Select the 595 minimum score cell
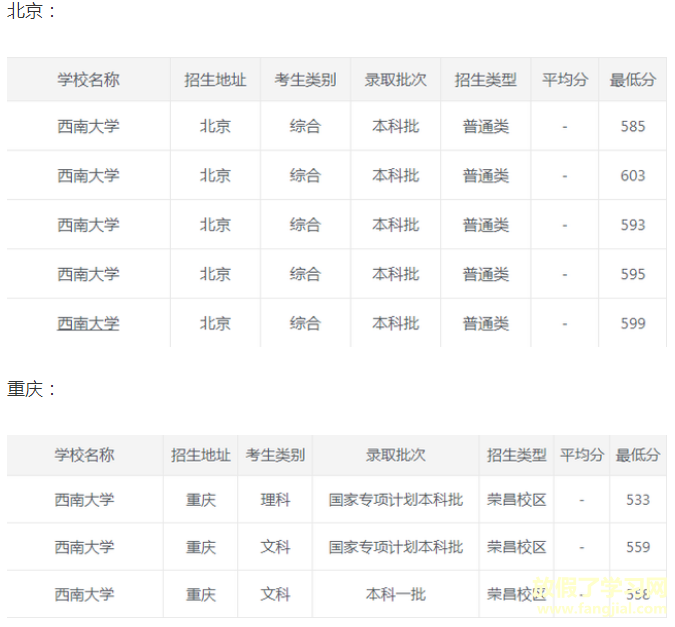This screenshot has height=627, width=675. (633, 274)
